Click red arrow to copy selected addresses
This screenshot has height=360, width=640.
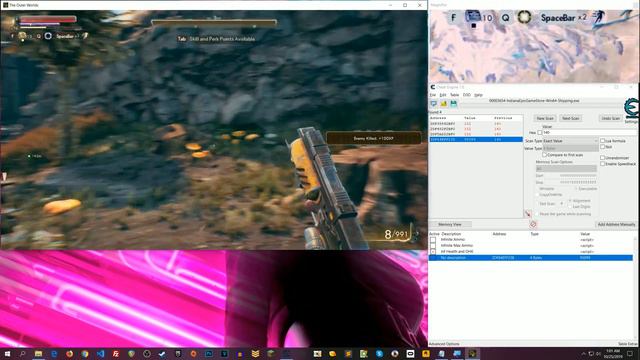pyautogui.click(x=528, y=213)
